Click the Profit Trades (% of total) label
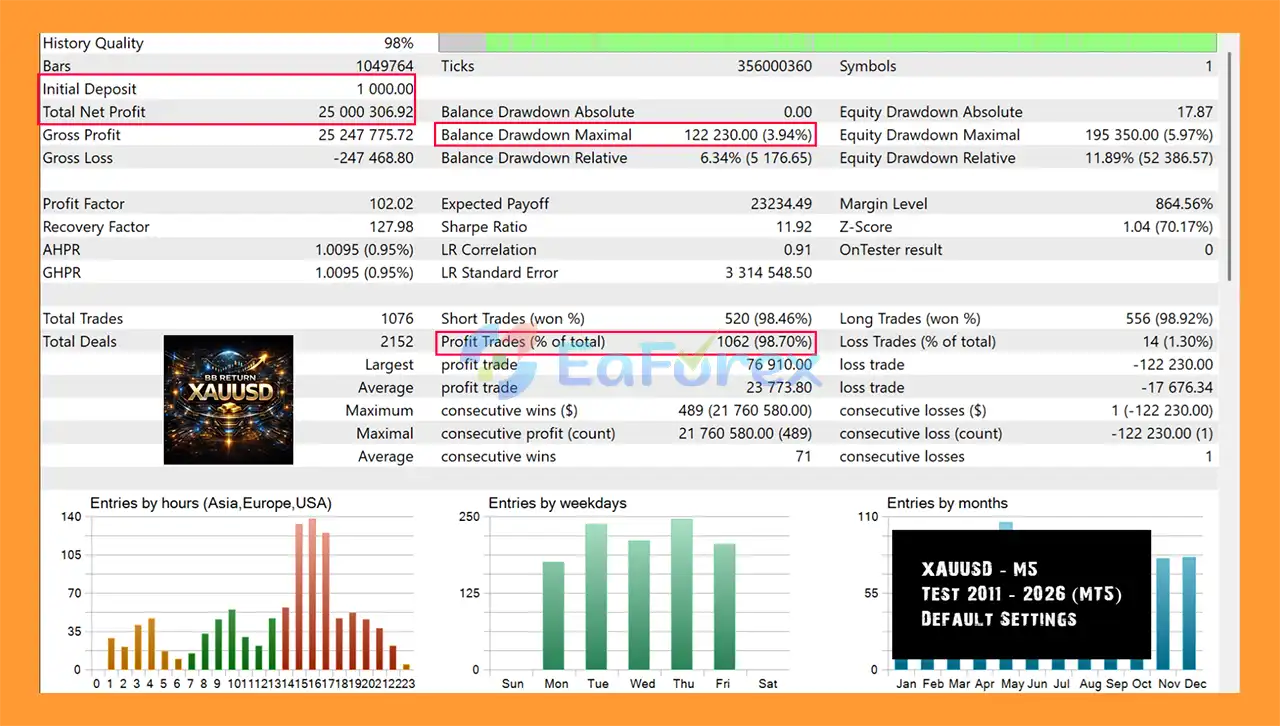Screen dimensions: 1280x726 (523, 342)
